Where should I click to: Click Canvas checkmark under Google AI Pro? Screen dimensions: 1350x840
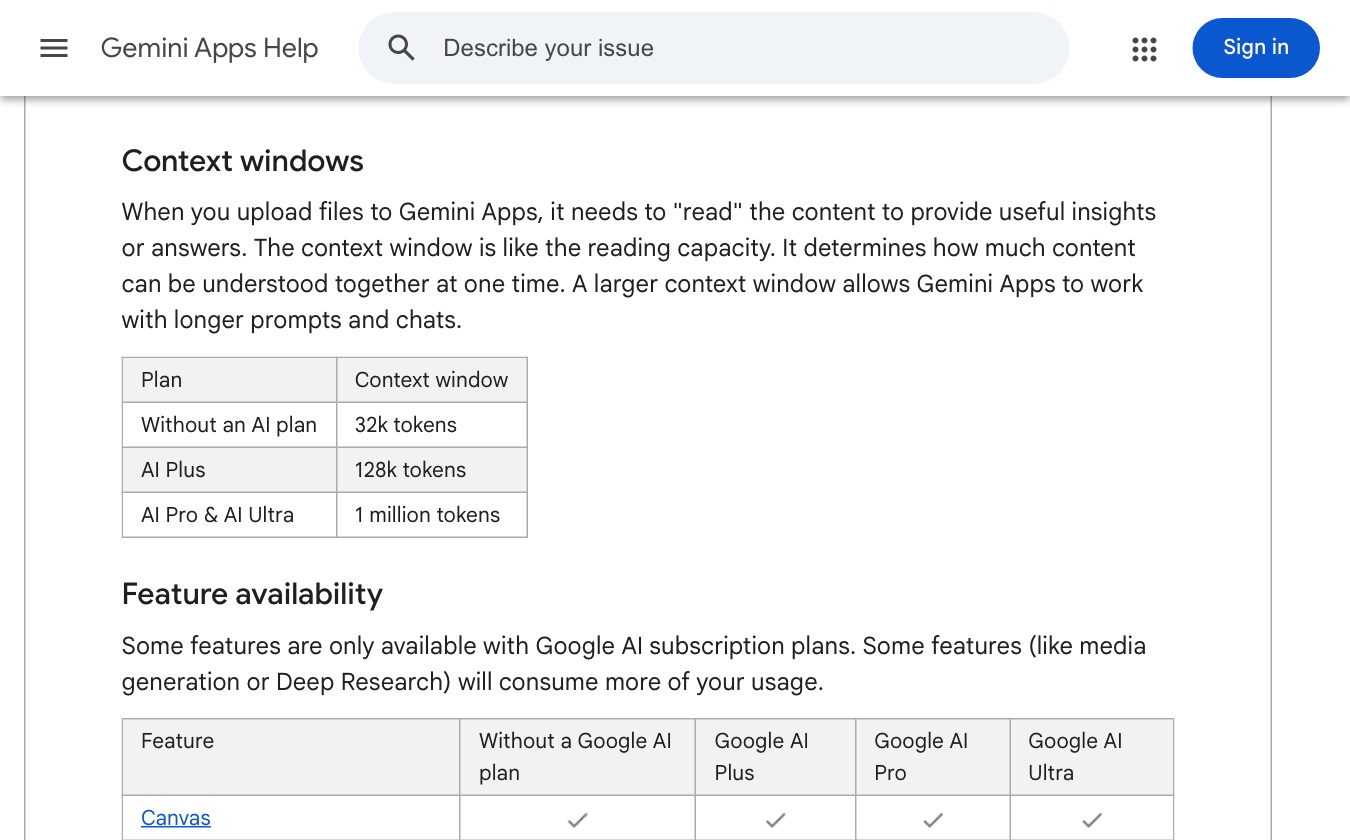click(933, 820)
